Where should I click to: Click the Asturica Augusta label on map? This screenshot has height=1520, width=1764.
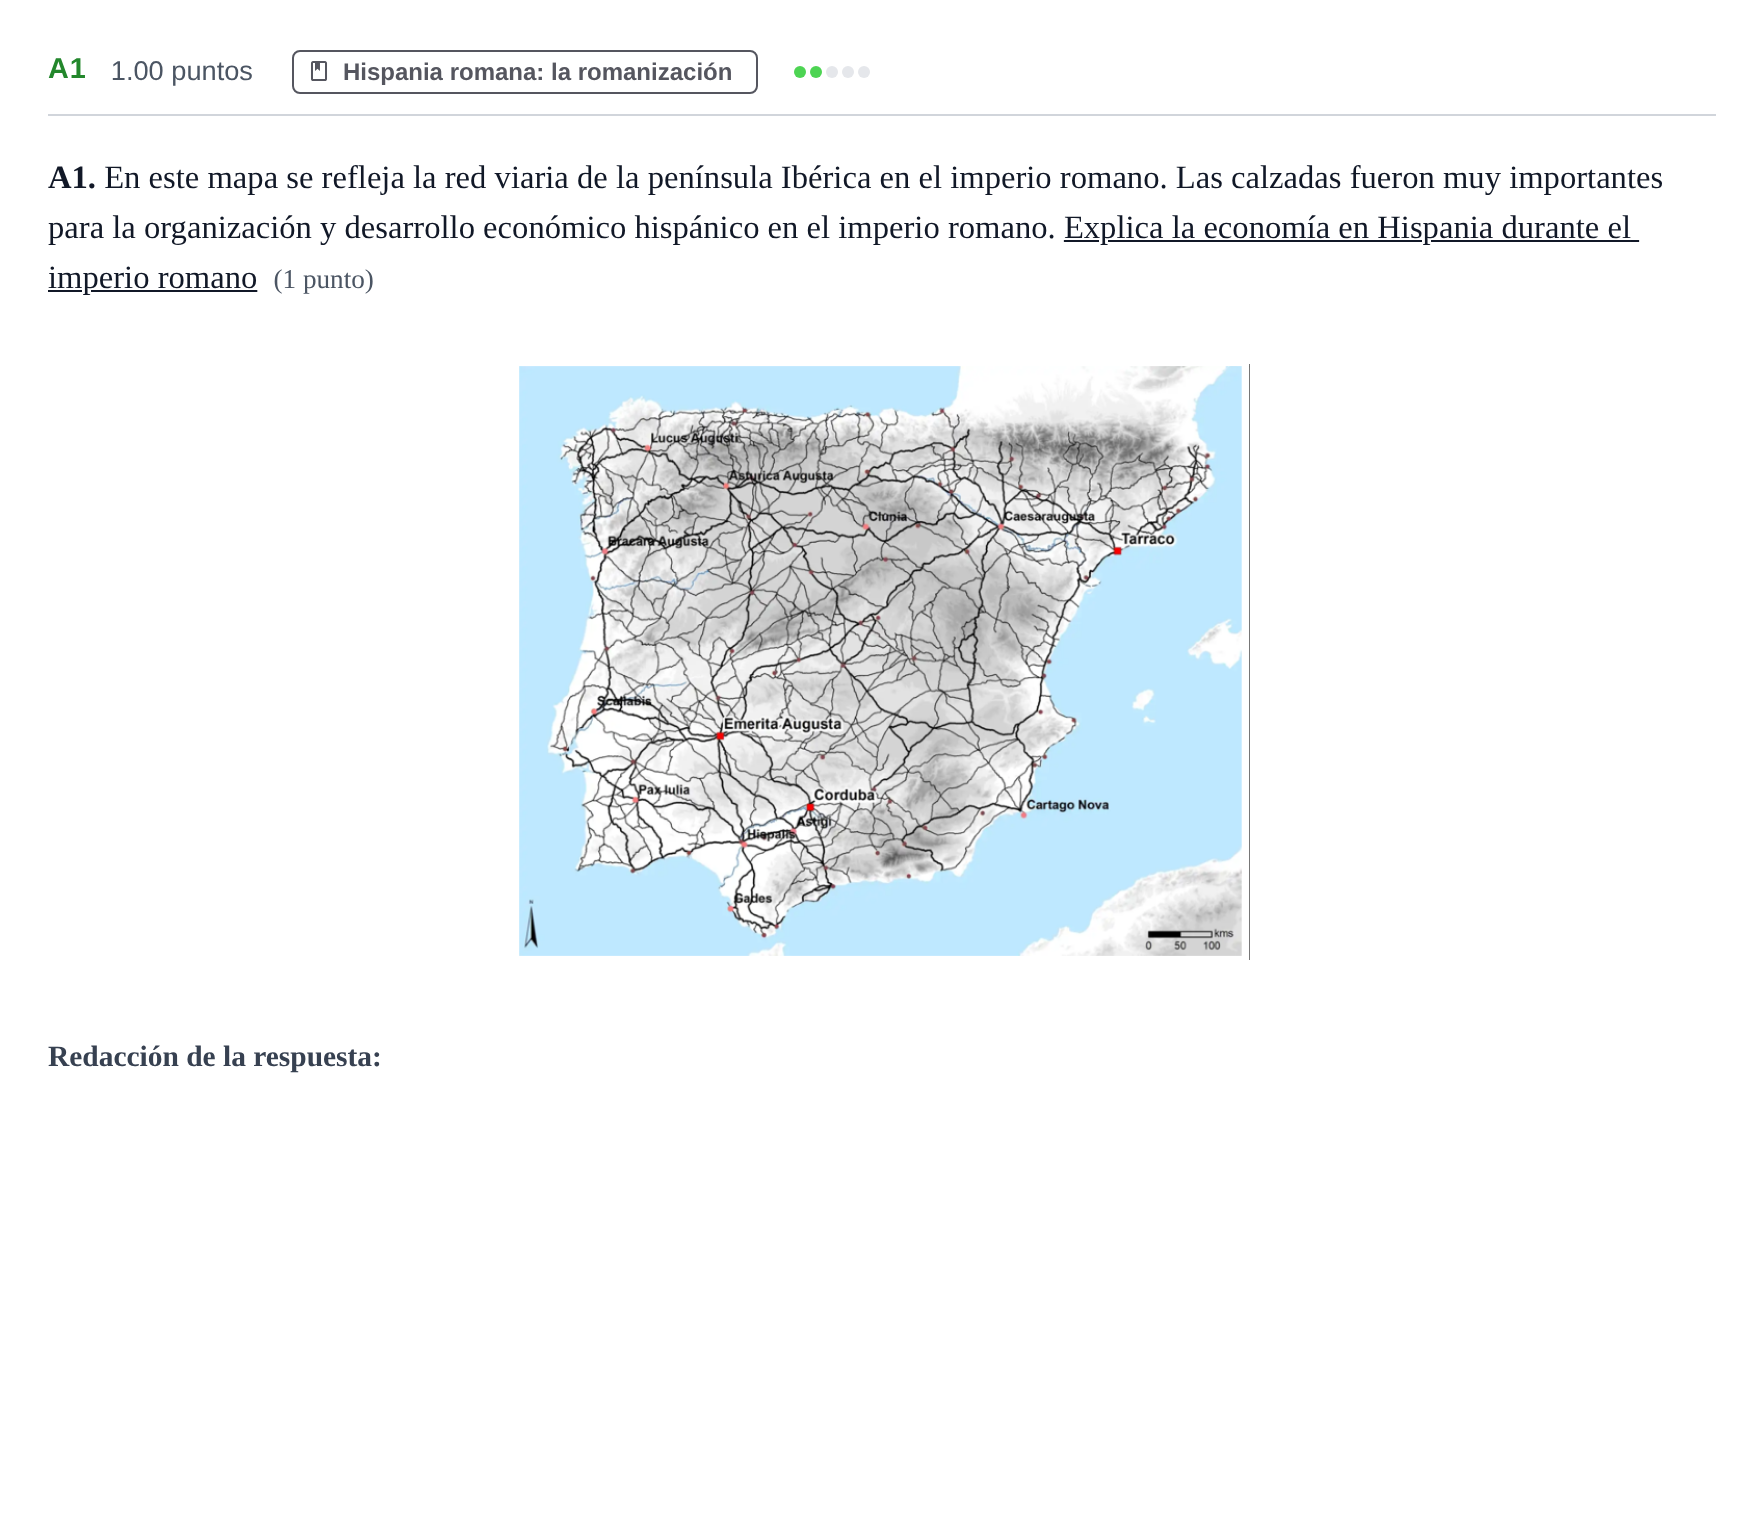pyautogui.click(x=780, y=476)
